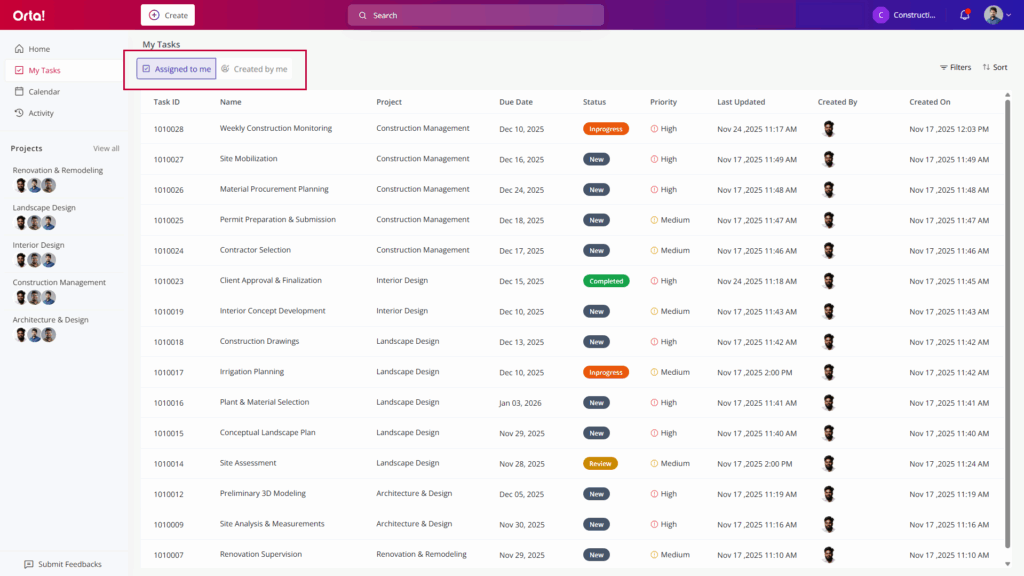The height and width of the screenshot is (576, 1024).
Task: Click the Create button
Action: [x=168, y=15]
